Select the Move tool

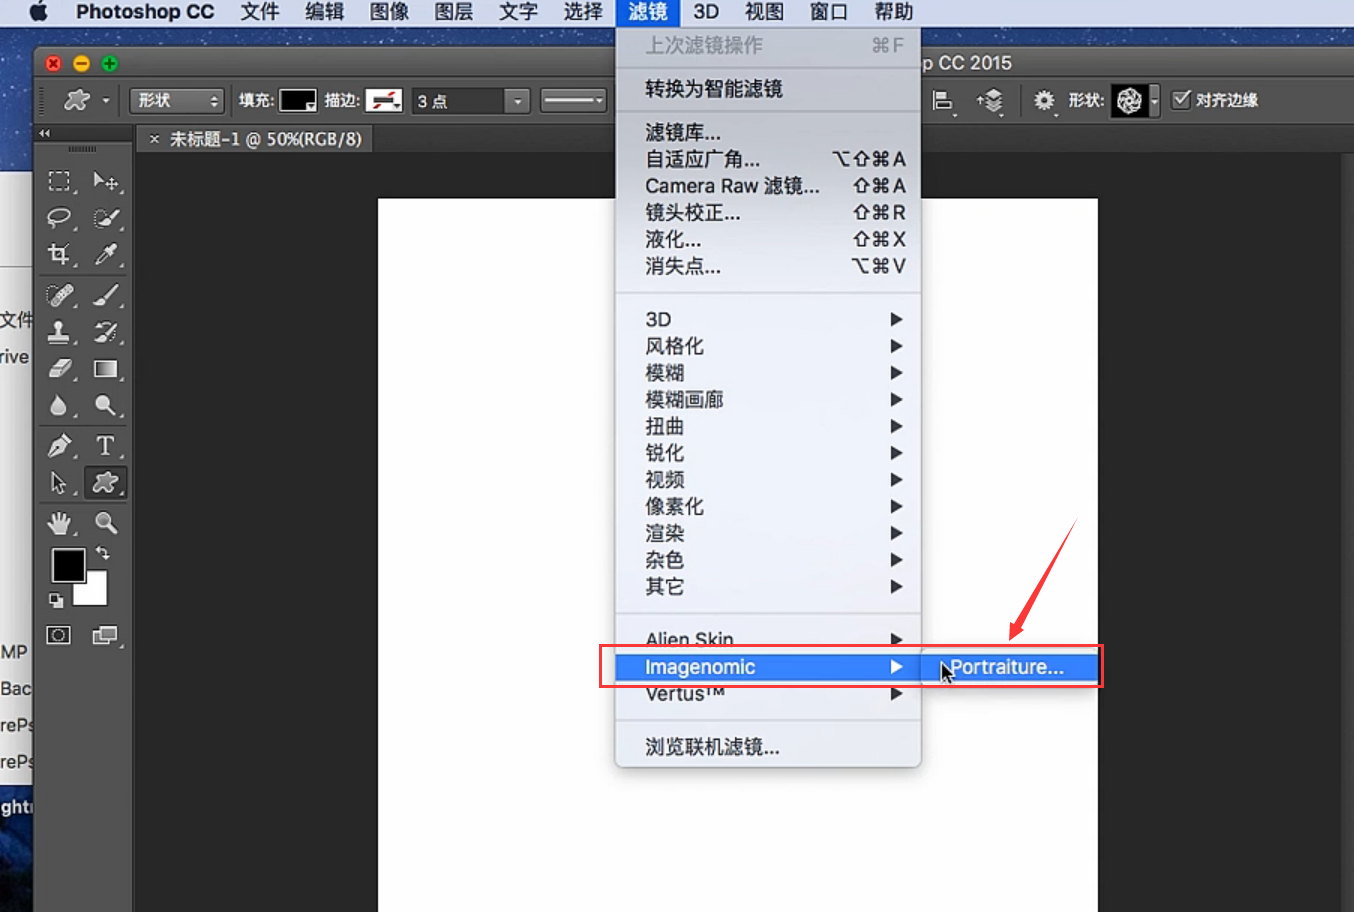pos(105,181)
